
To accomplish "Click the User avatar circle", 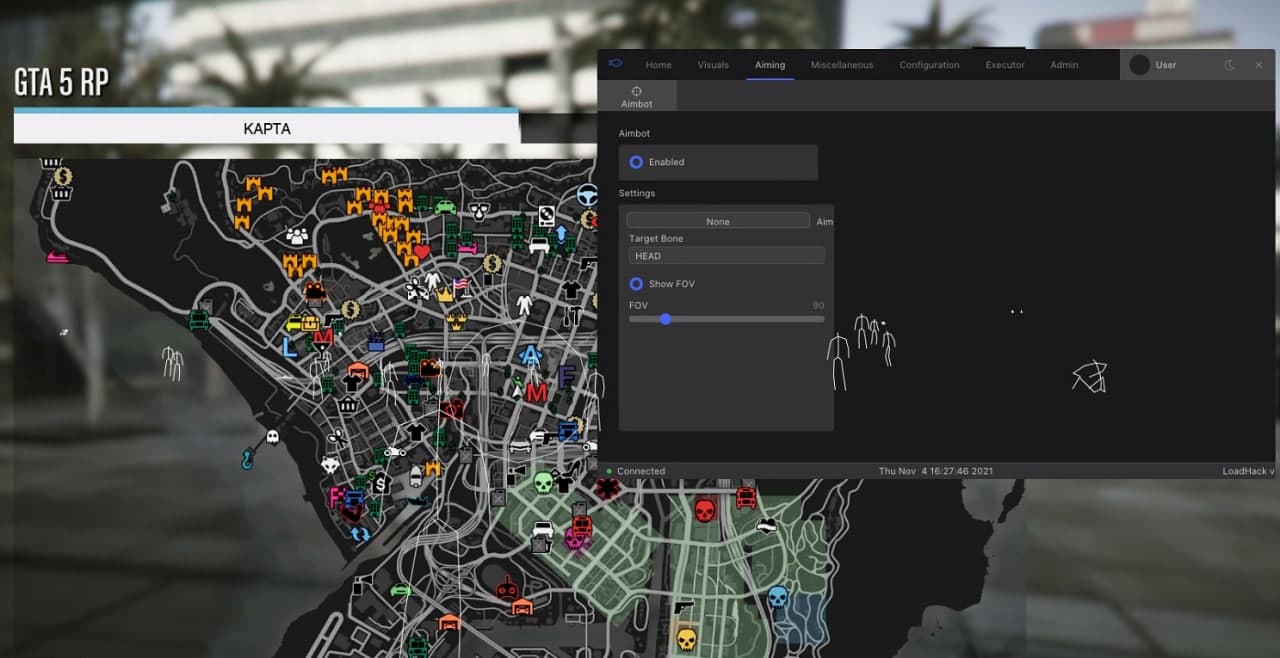I will point(1139,65).
